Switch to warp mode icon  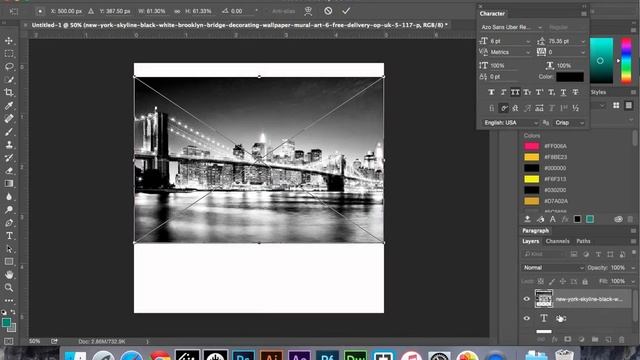(308, 11)
